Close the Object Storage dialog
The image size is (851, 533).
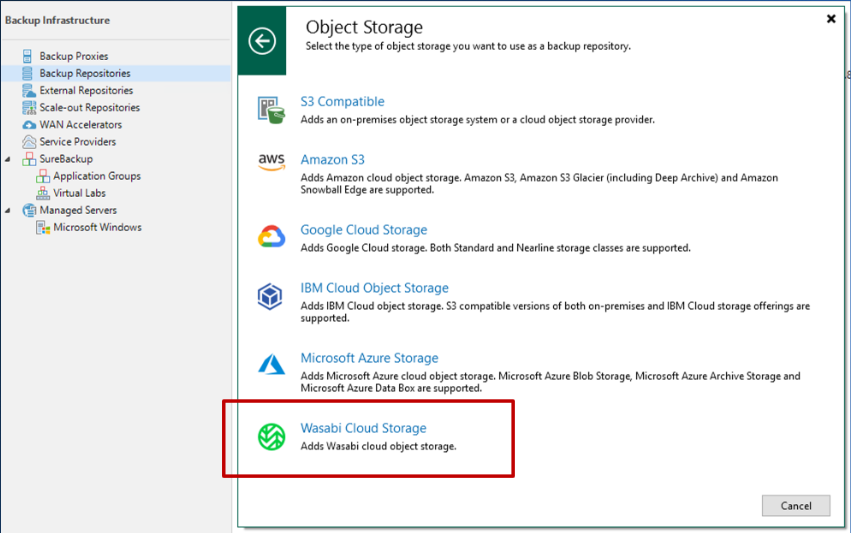point(831,18)
